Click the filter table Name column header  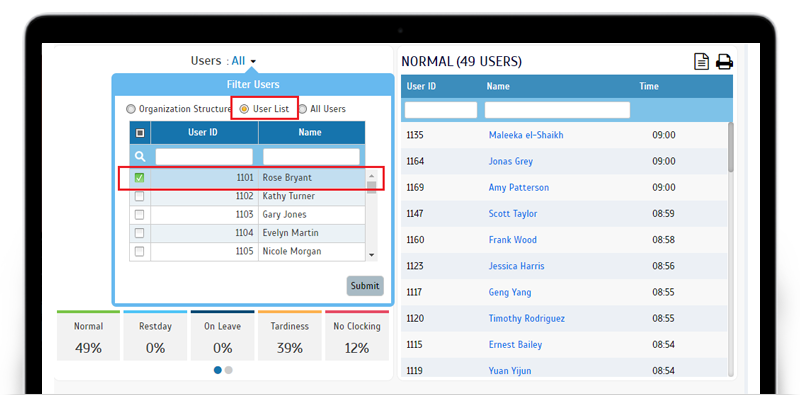point(311,132)
